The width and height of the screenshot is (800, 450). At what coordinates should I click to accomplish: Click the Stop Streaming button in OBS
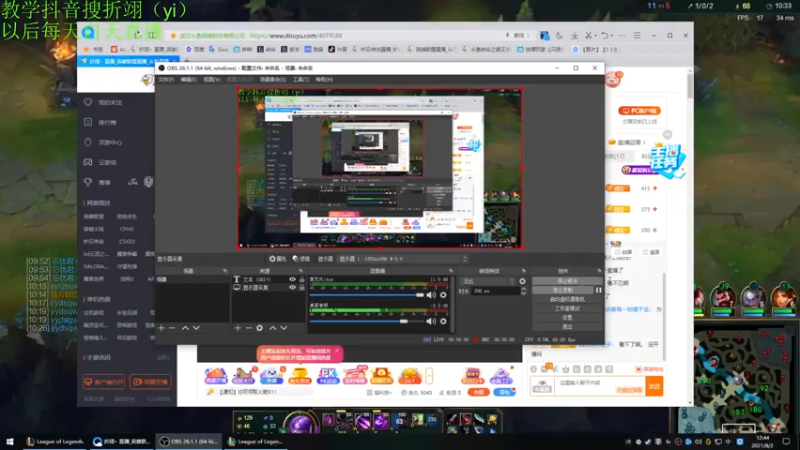[x=567, y=281]
